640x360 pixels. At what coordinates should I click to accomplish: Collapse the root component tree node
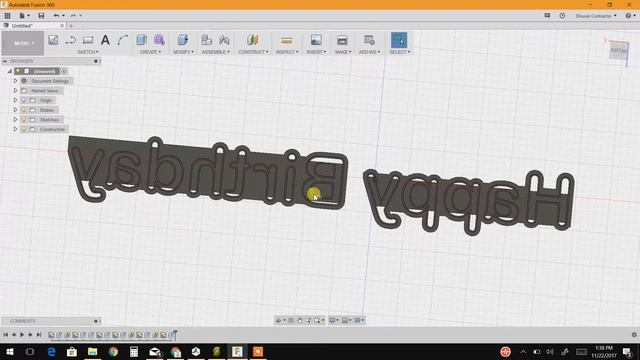[x=9, y=71]
